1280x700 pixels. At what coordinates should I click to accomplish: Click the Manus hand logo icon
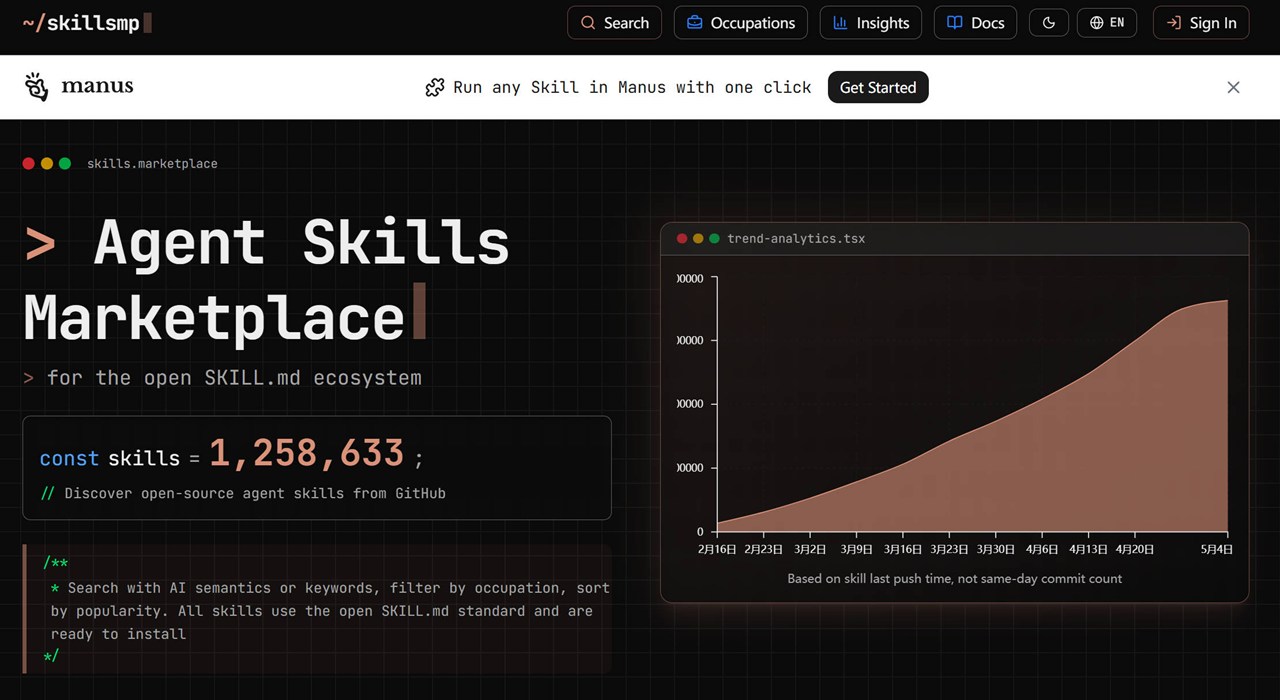pos(37,87)
